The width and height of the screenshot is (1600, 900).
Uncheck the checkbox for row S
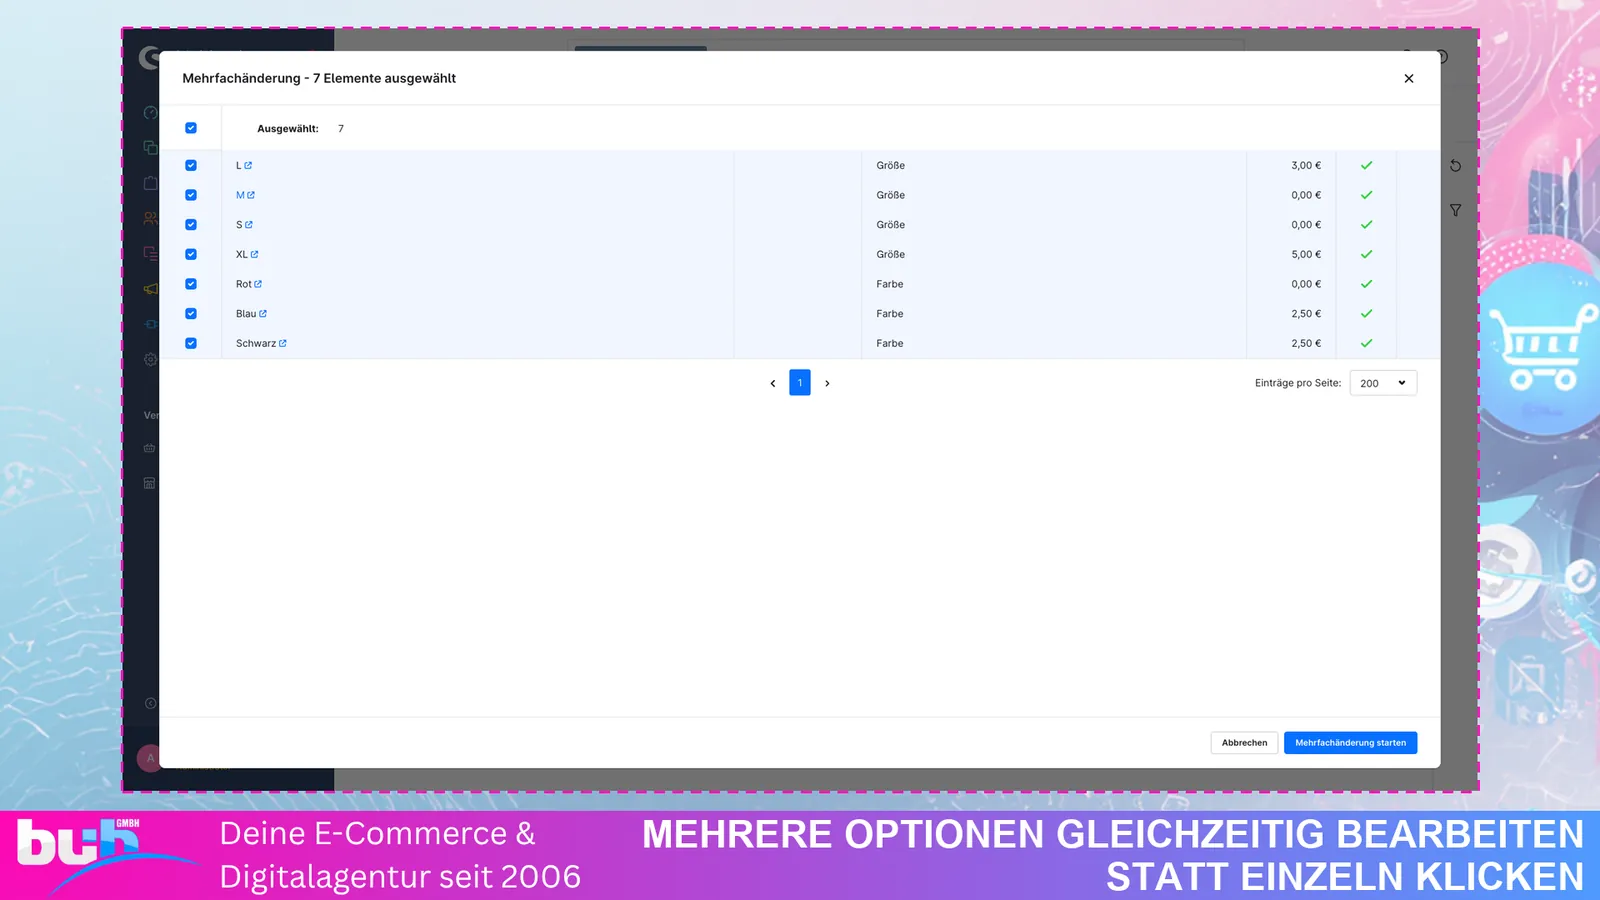tap(191, 225)
